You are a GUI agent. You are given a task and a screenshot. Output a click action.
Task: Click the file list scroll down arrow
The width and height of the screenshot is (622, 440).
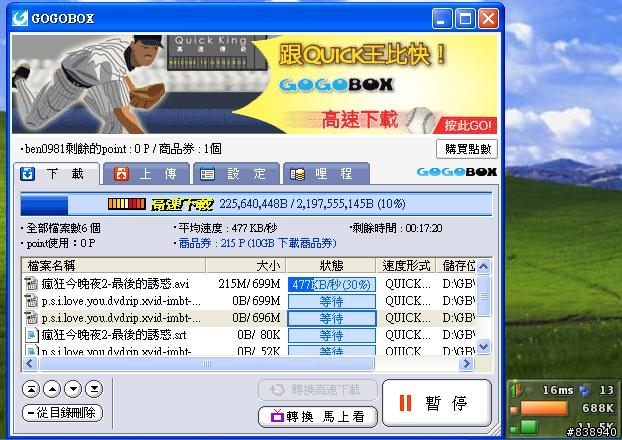[x=484, y=346]
